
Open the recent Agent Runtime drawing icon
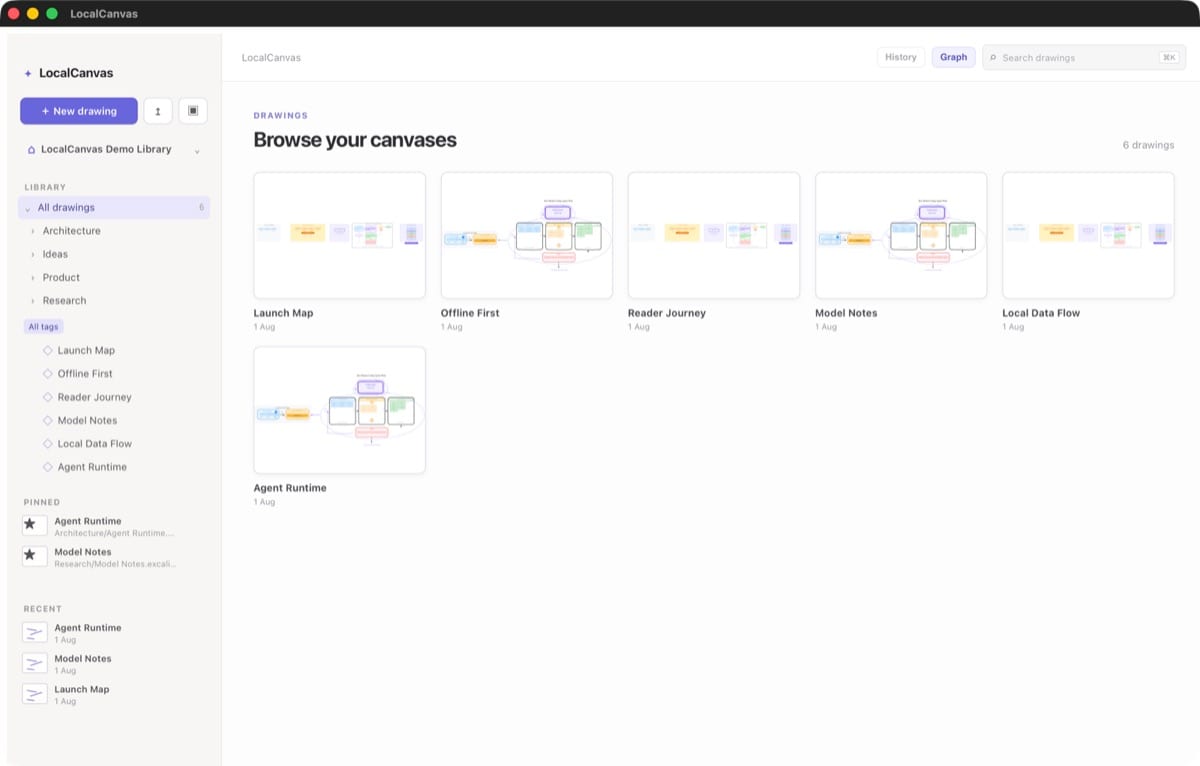[x=35, y=632]
